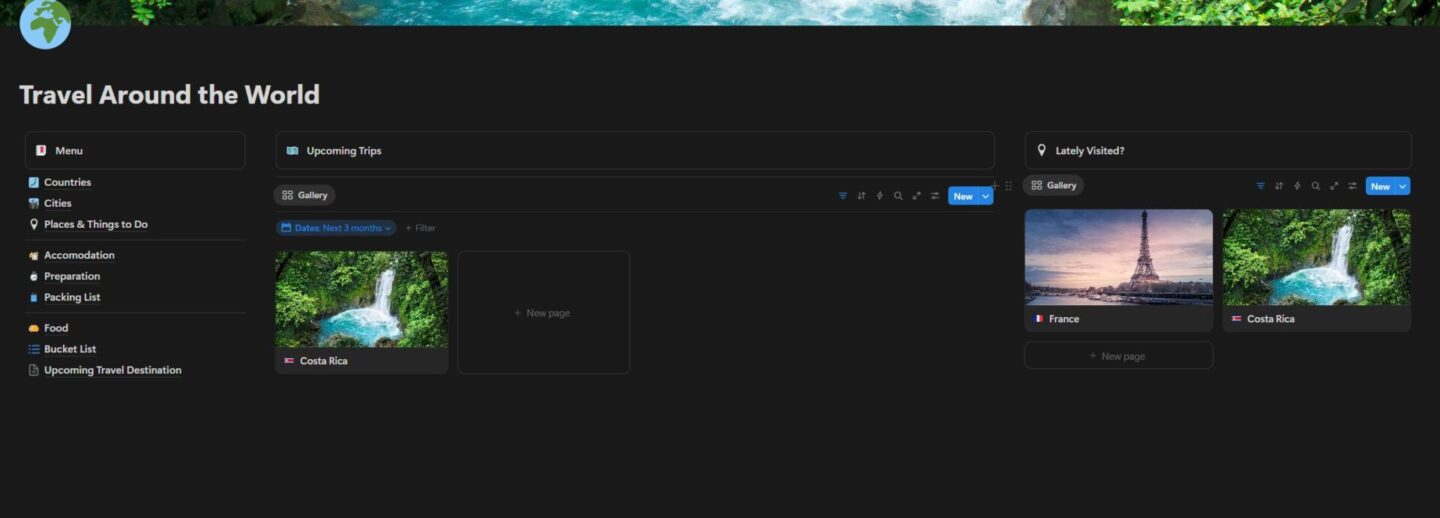The height and width of the screenshot is (518, 1440).
Task: Click New button in Lately Visited
Action: tap(1380, 186)
